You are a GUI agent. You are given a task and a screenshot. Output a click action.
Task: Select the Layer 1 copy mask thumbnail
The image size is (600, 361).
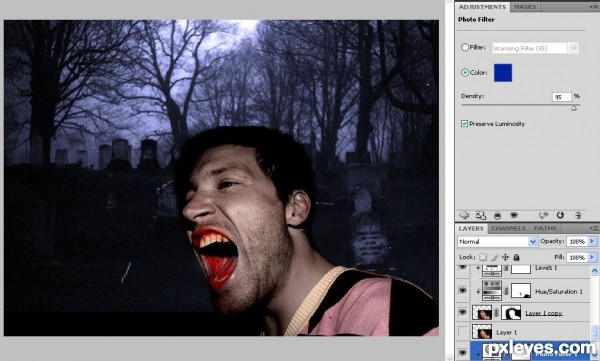(511, 312)
